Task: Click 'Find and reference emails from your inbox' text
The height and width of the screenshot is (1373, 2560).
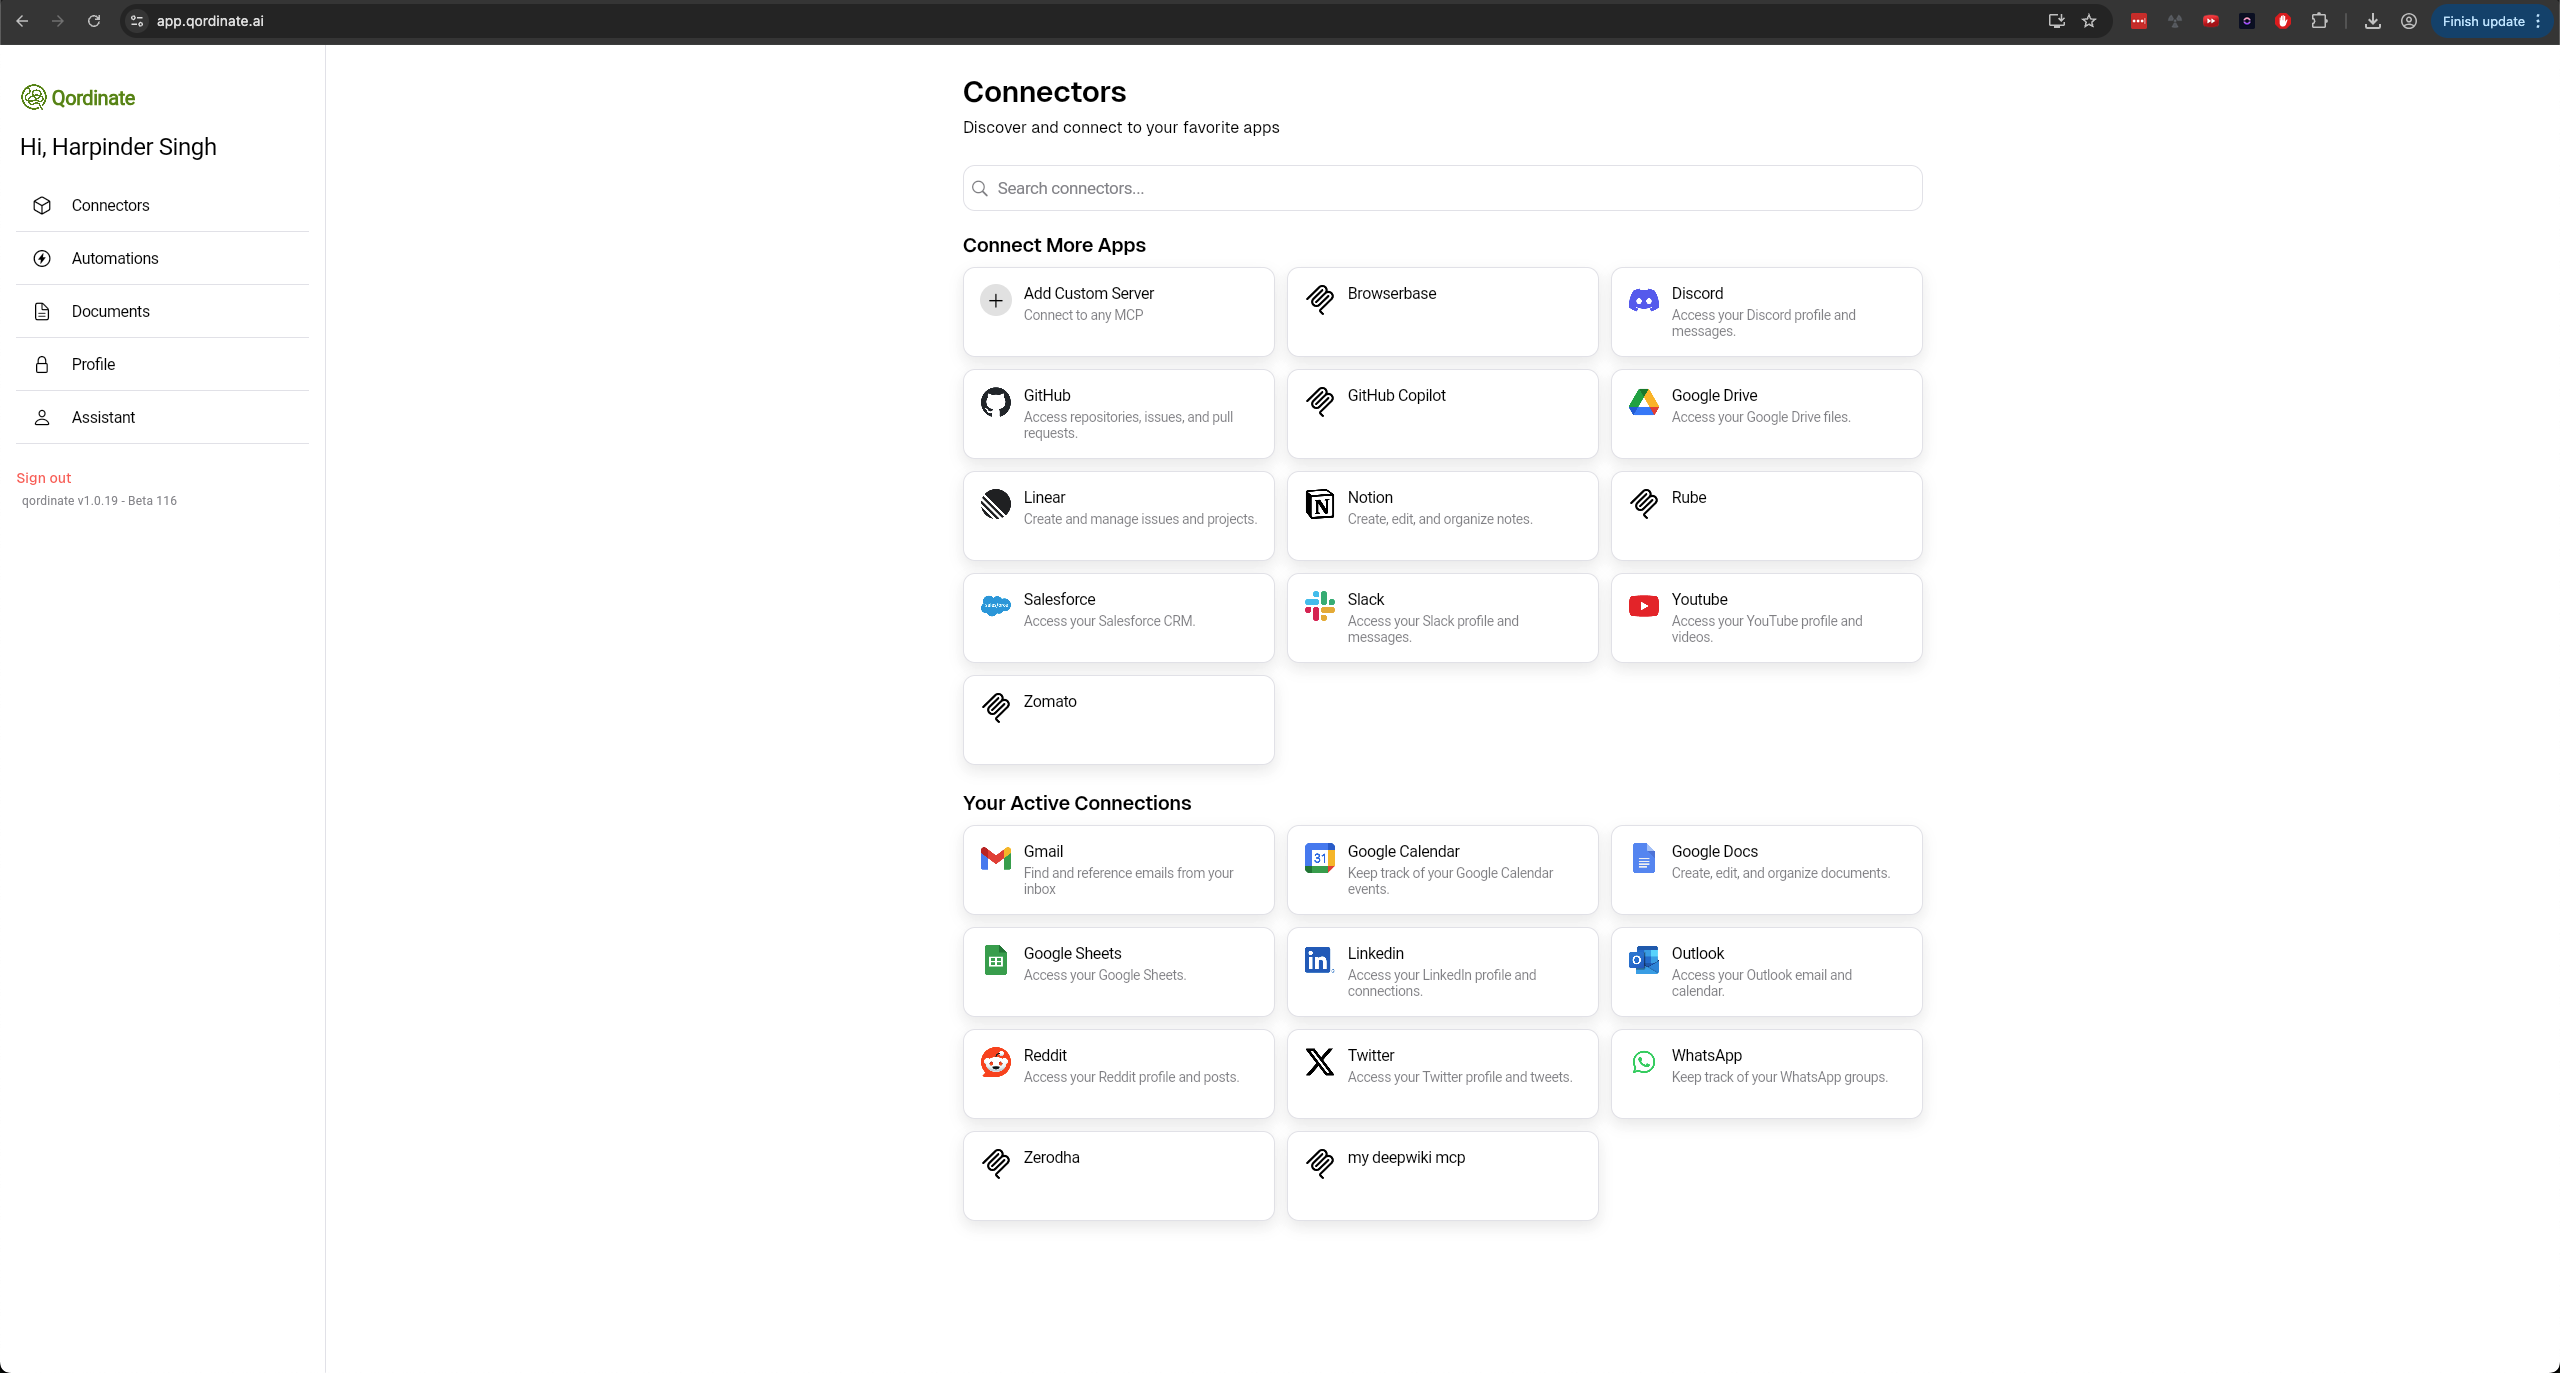Action: tap(1128, 881)
